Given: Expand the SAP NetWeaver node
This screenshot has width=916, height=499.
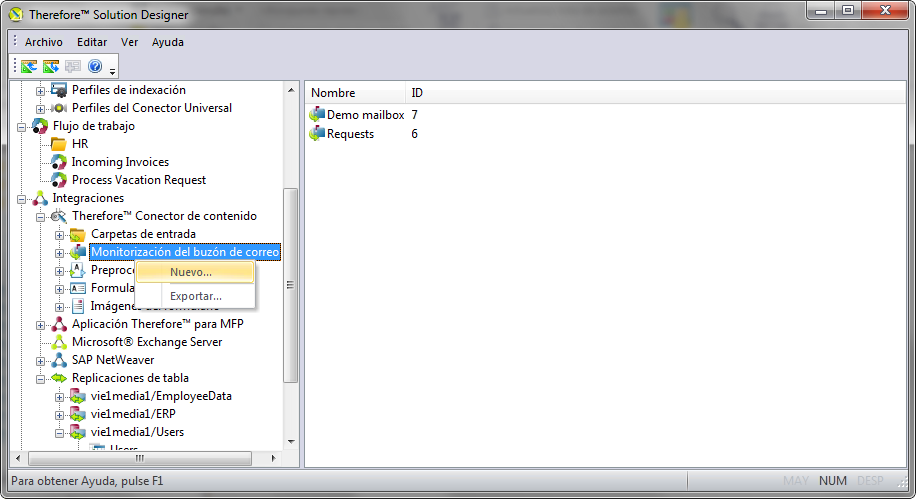Looking at the screenshot, I should click(40, 361).
